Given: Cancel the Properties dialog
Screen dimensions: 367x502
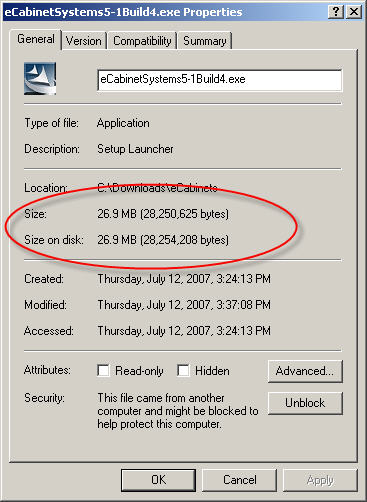Looking at the screenshot, I should pos(239,480).
